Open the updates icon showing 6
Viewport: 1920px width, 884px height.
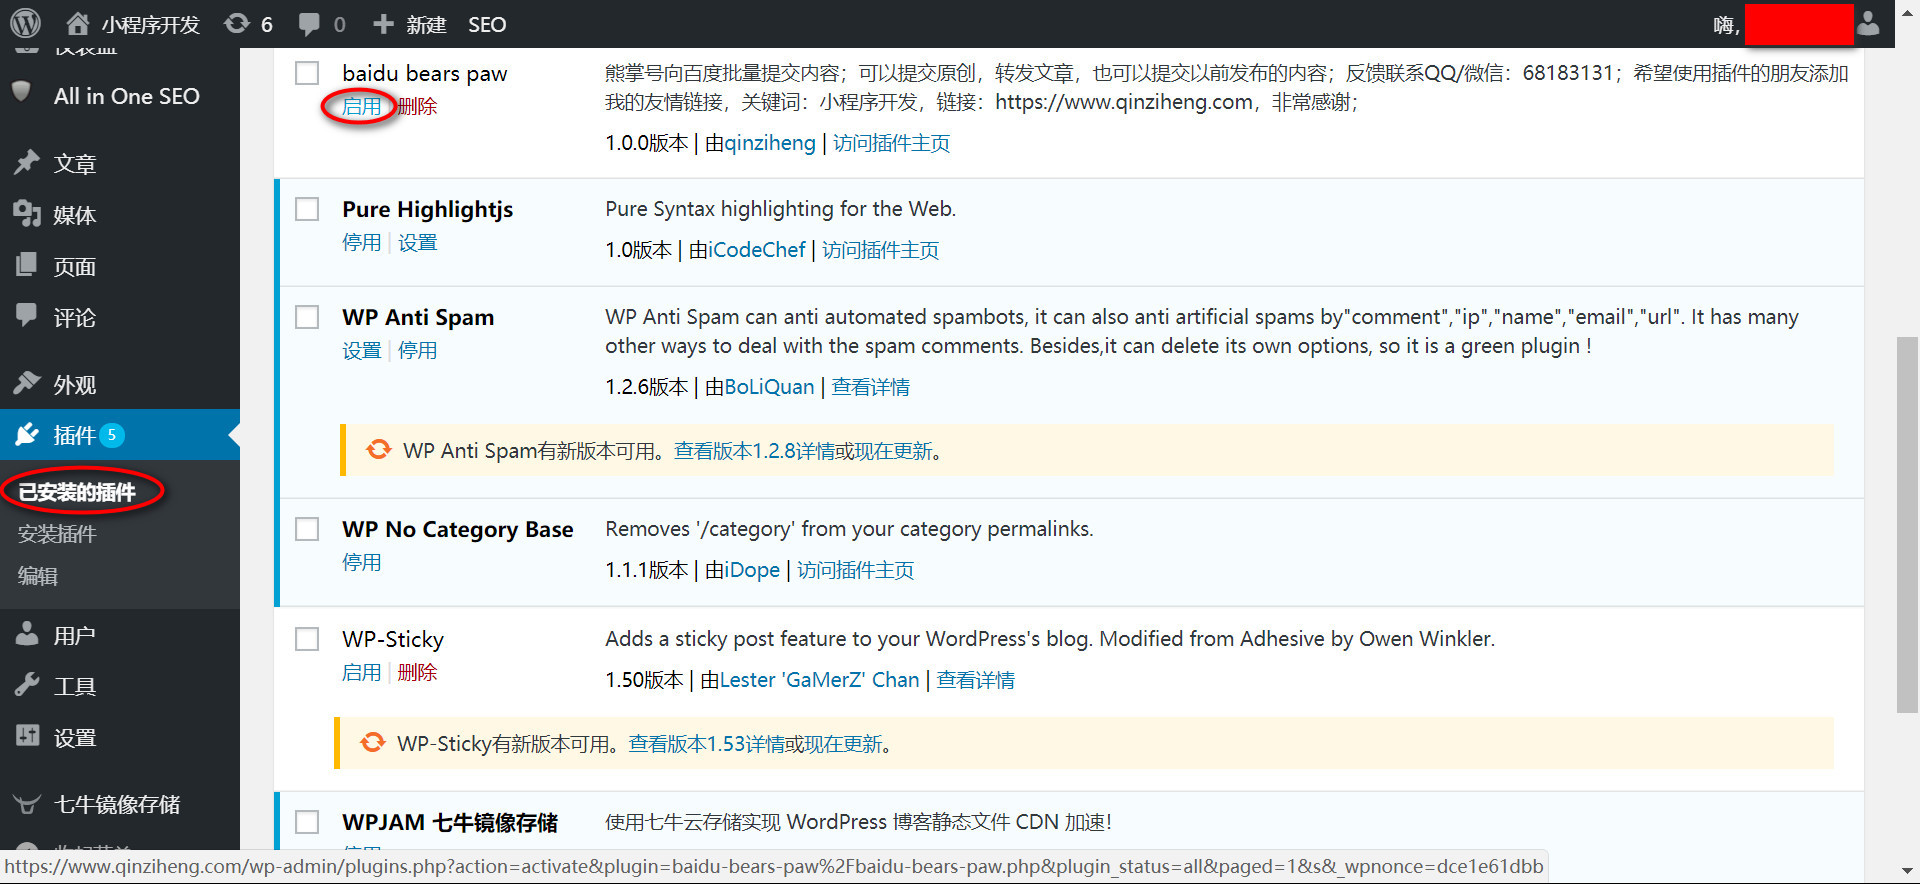(237, 23)
